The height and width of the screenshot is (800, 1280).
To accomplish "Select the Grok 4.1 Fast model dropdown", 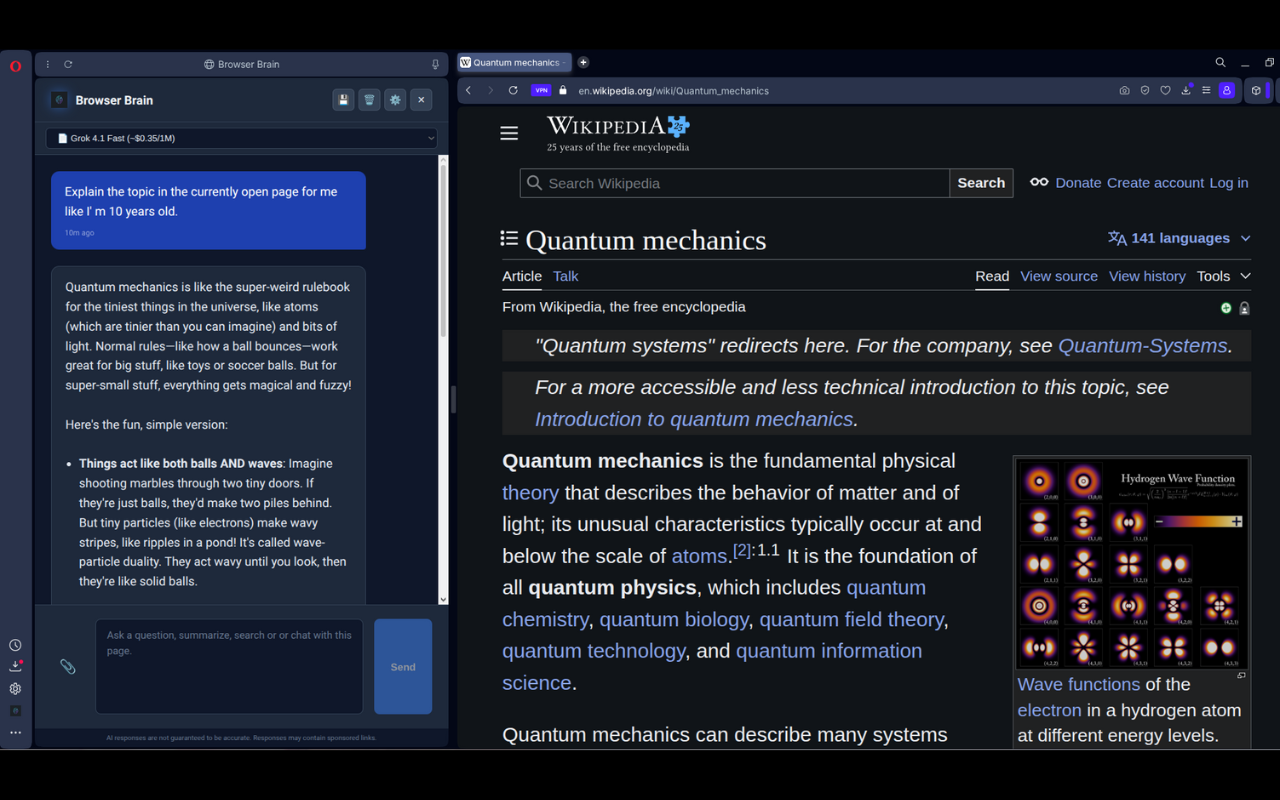I will 241,138.
